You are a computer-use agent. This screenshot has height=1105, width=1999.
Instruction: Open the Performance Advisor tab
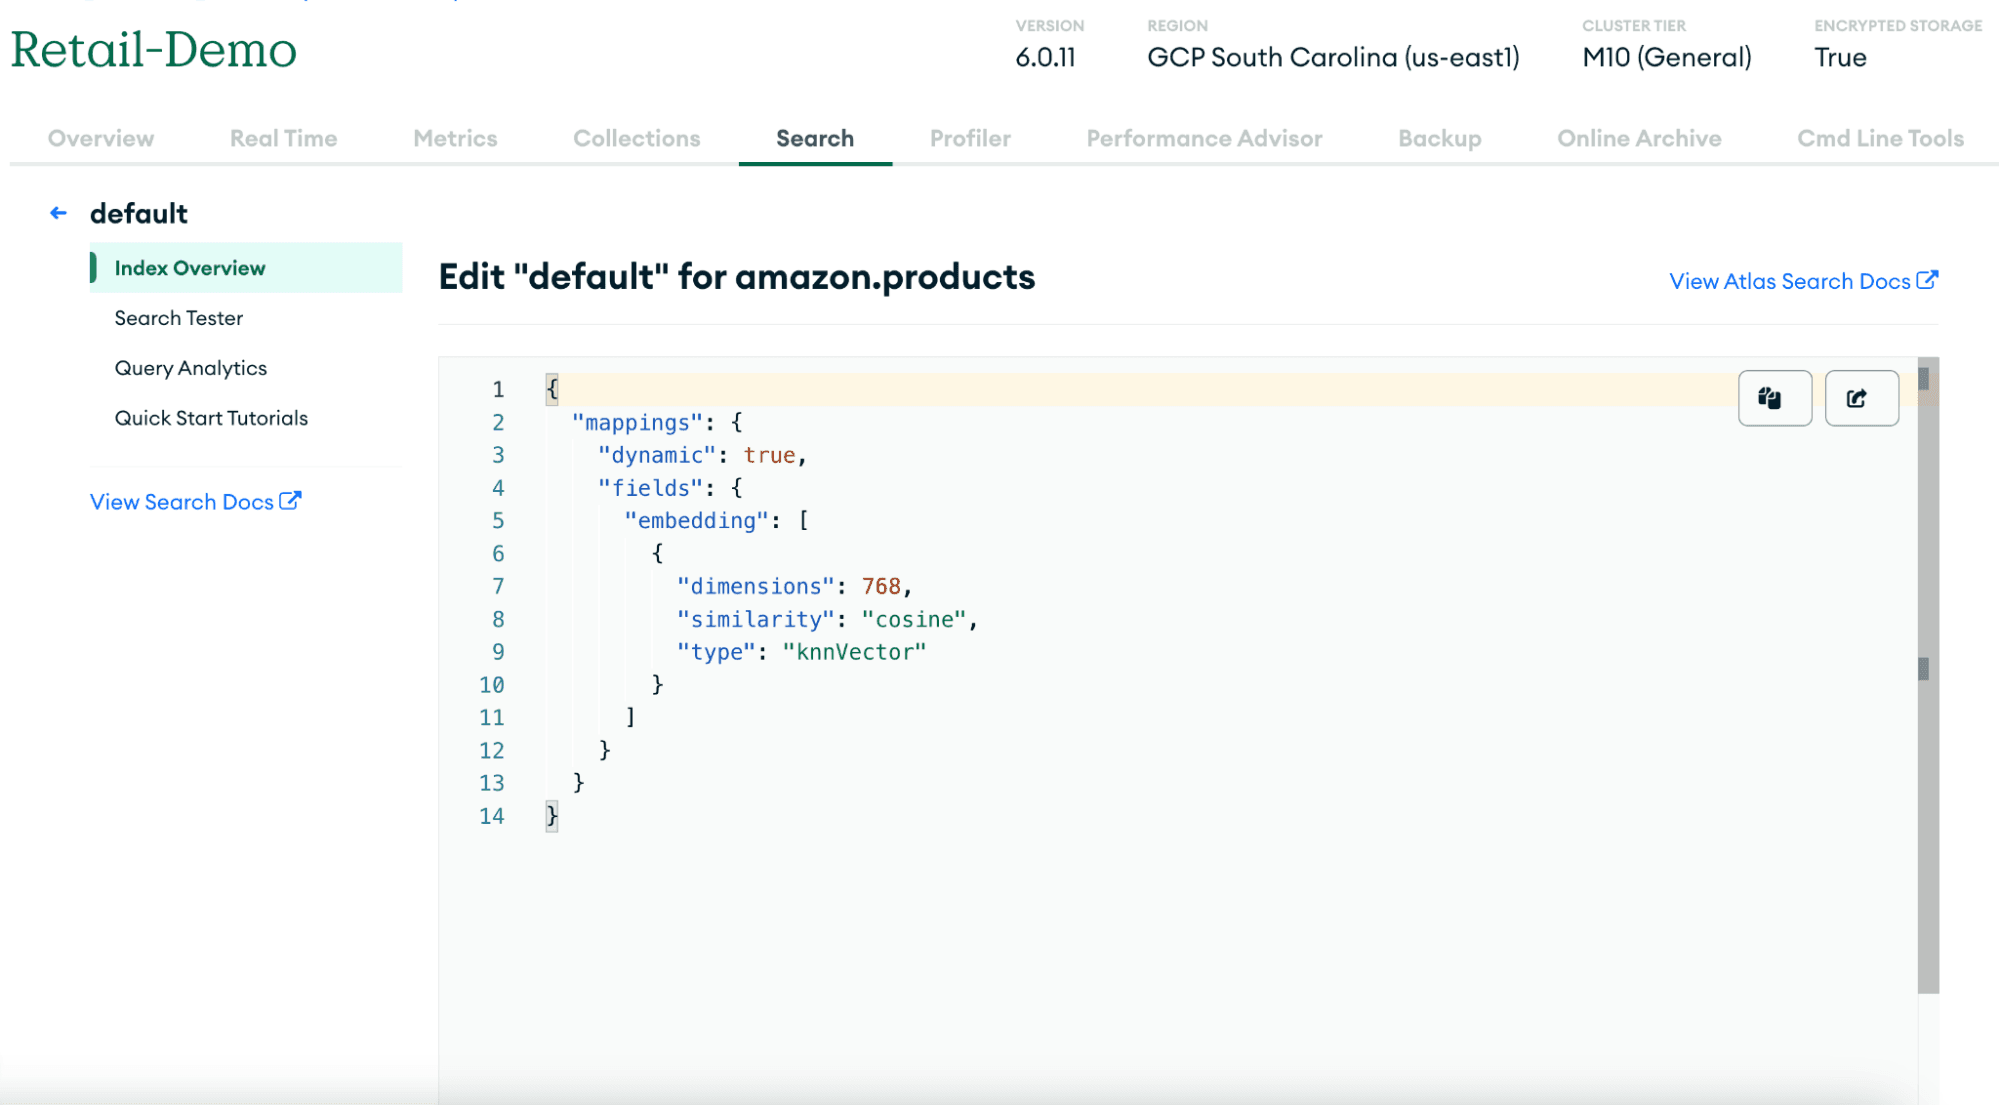point(1204,138)
